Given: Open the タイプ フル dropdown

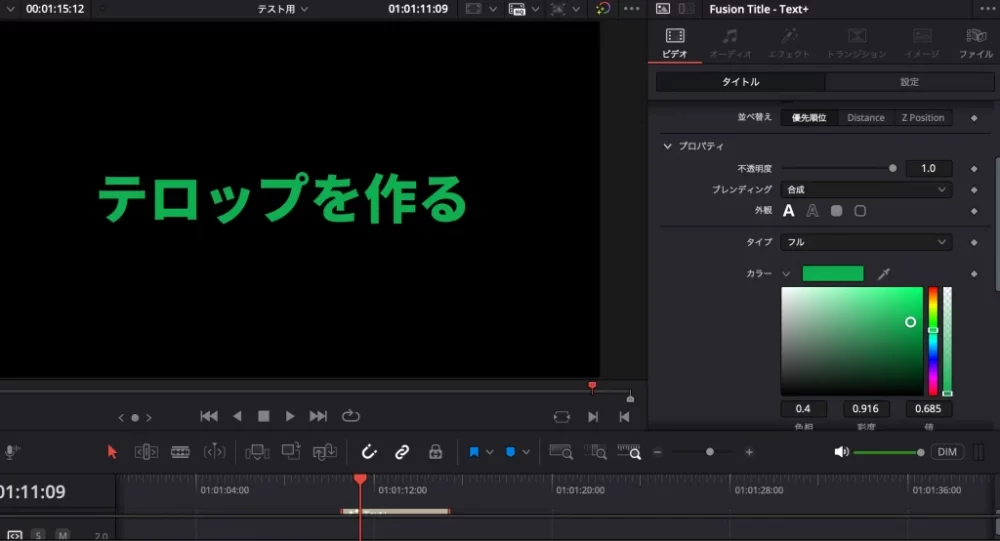Looking at the screenshot, I should (866, 242).
